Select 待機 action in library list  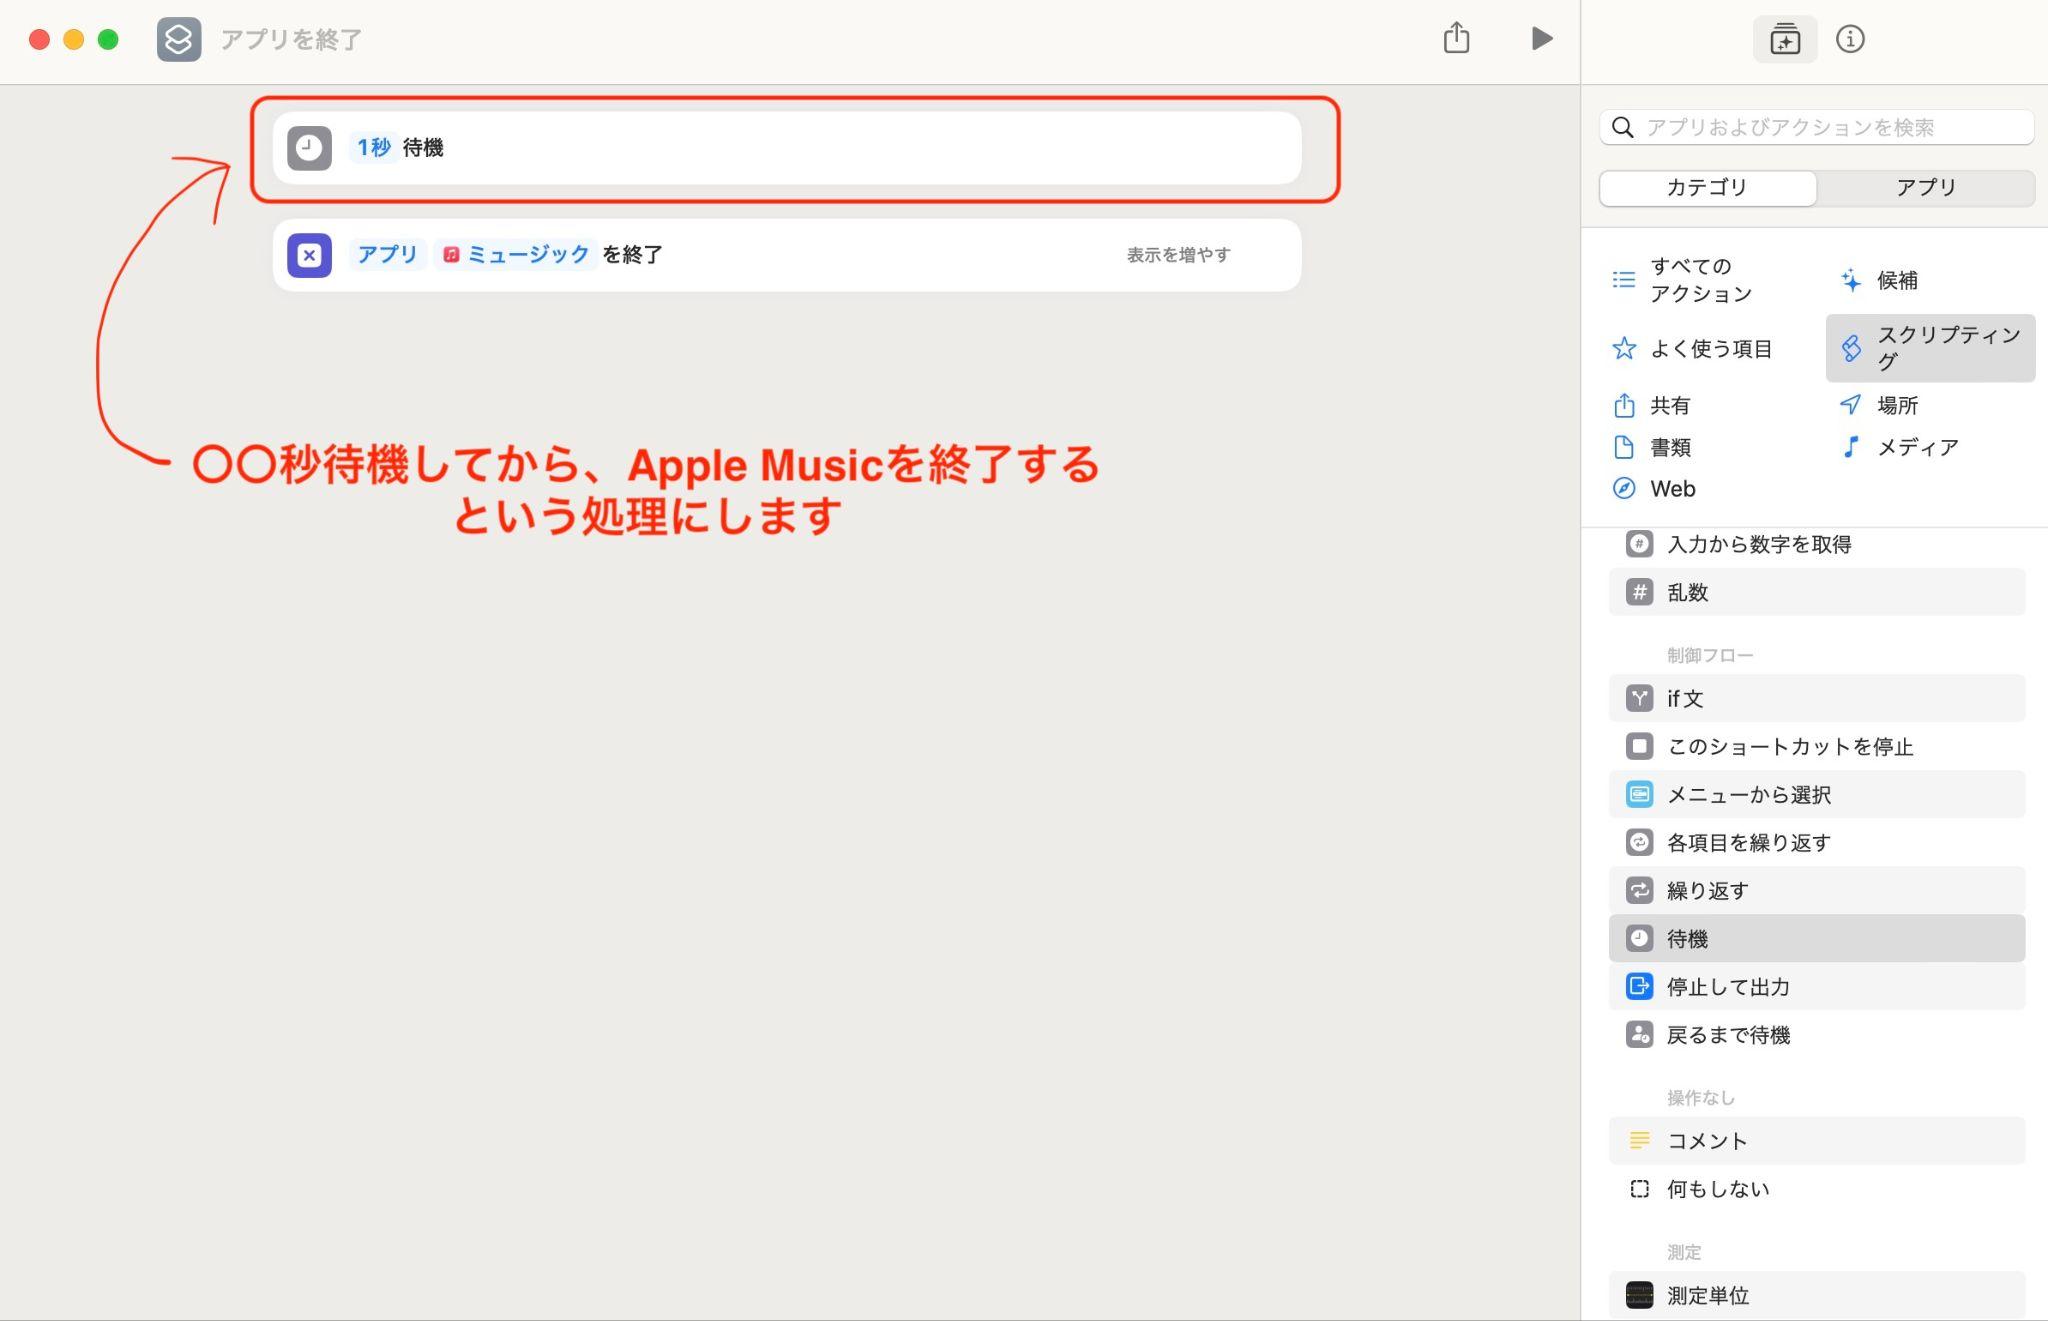click(1817, 938)
